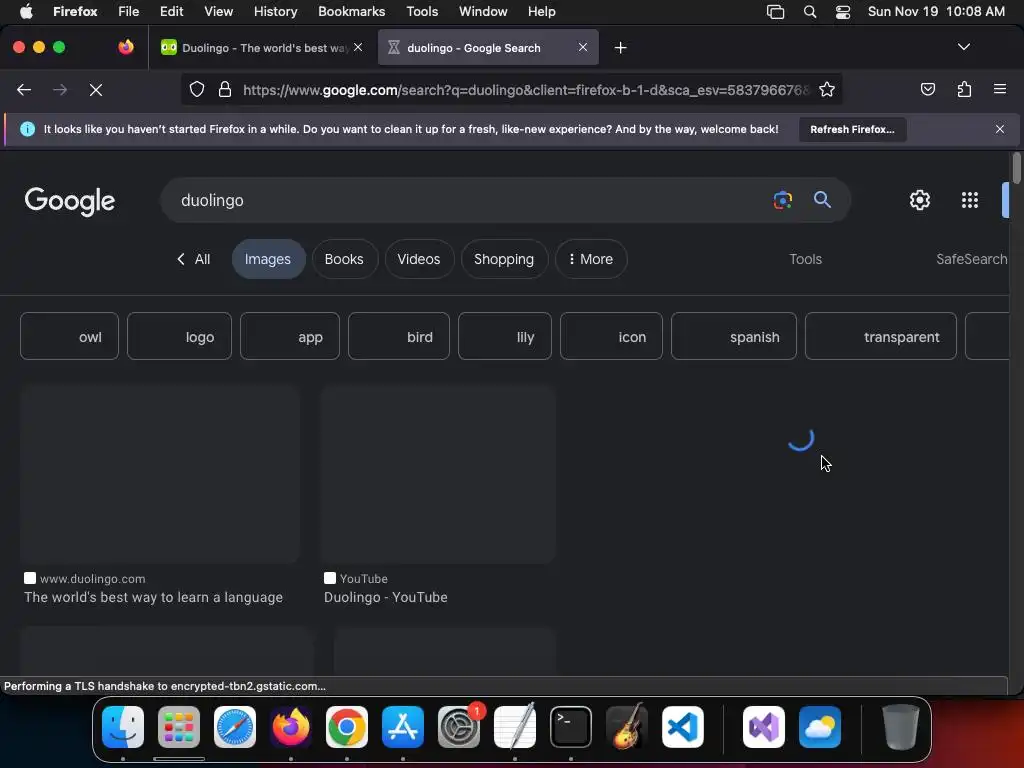The width and height of the screenshot is (1024, 768).
Task: Open the tracking protection shield icon
Action: pyautogui.click(x=197, y=89)
